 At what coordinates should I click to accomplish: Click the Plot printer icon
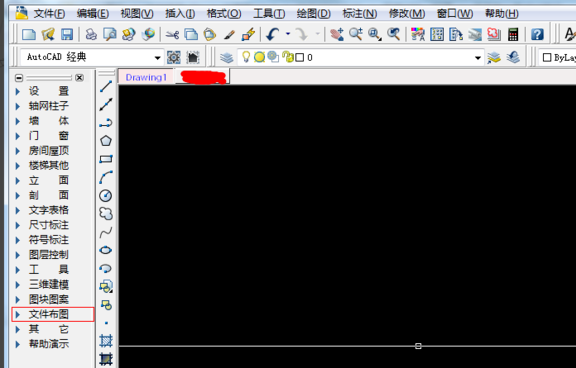click(91, 35)
